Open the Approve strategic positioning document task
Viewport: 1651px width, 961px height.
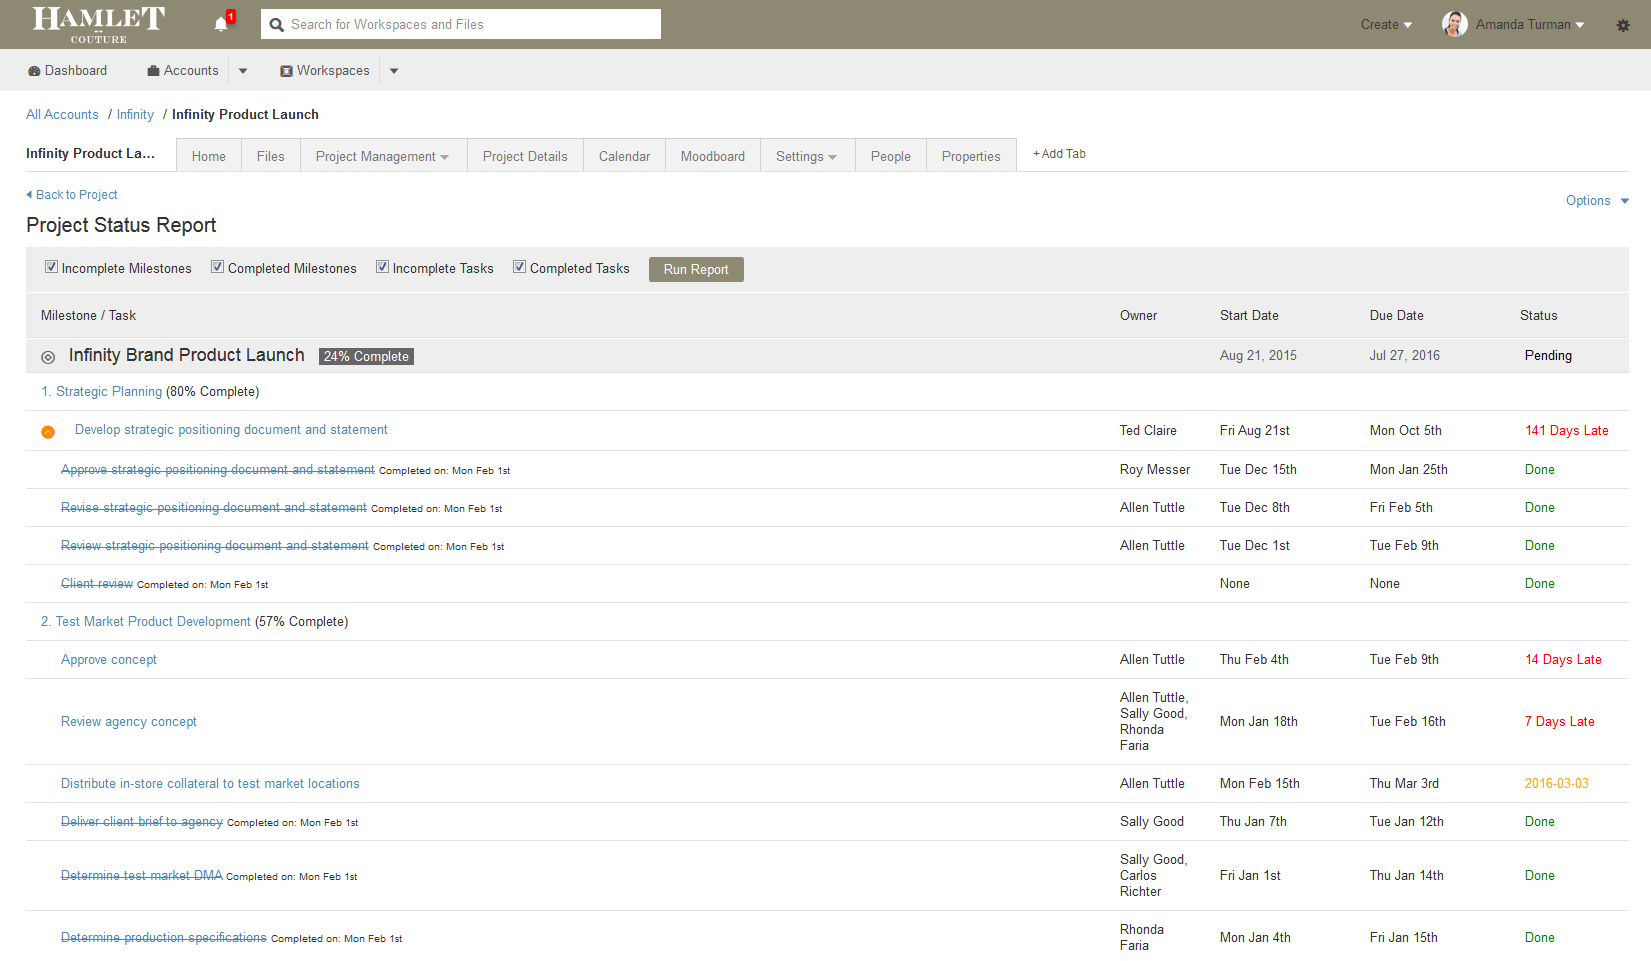tap(218, 470)
